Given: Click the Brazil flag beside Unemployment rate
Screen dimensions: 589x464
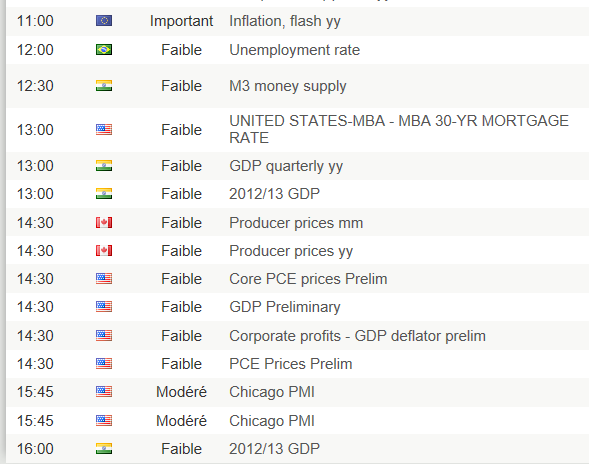Looking at the screenshot, I should point(104,50).
